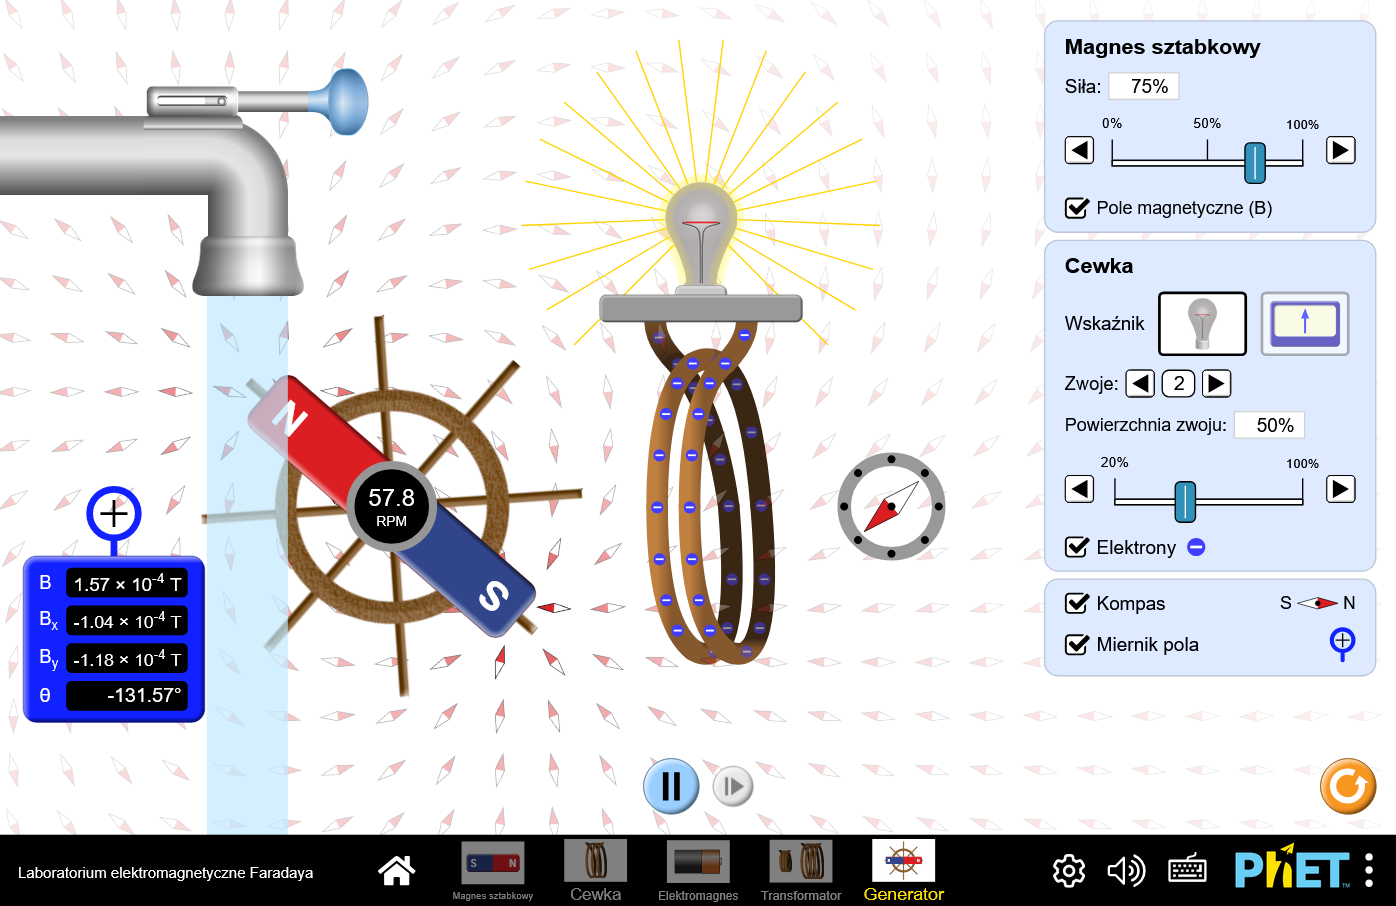Select the light bulb indicator
Screen dimensions: 1396x906
pos(1202,324)
